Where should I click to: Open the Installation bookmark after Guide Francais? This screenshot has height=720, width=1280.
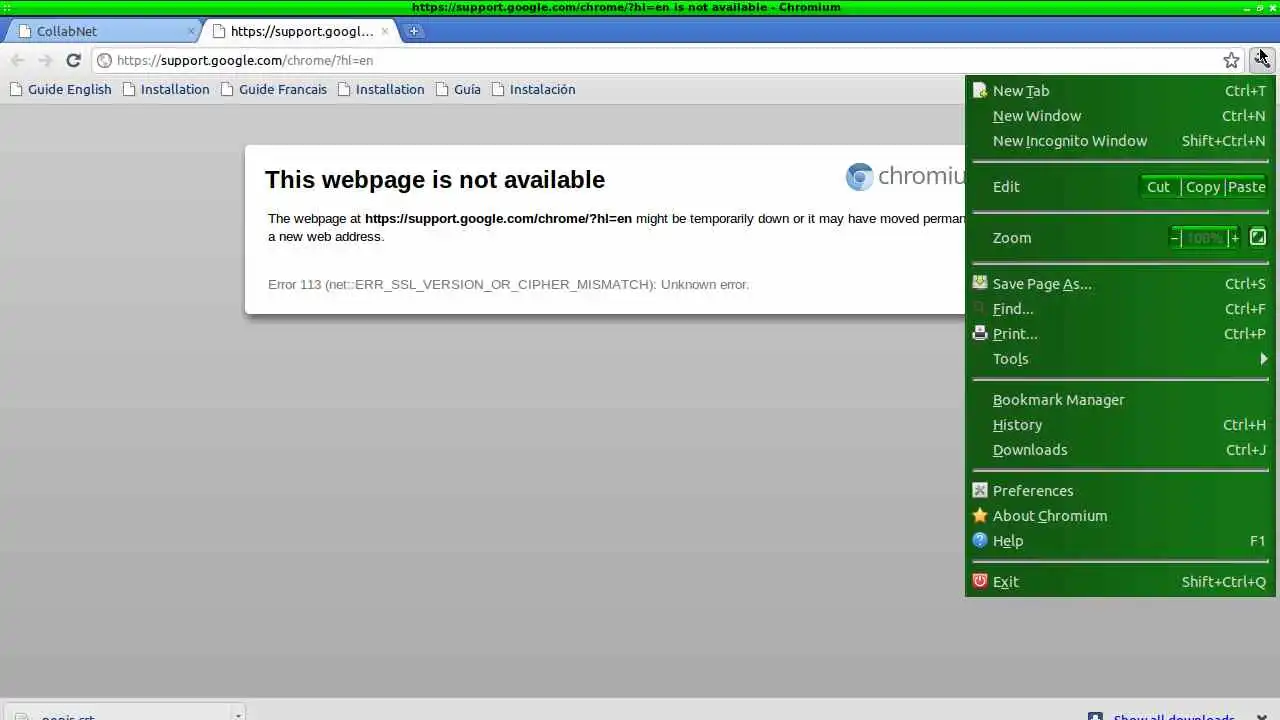point(381,89)
